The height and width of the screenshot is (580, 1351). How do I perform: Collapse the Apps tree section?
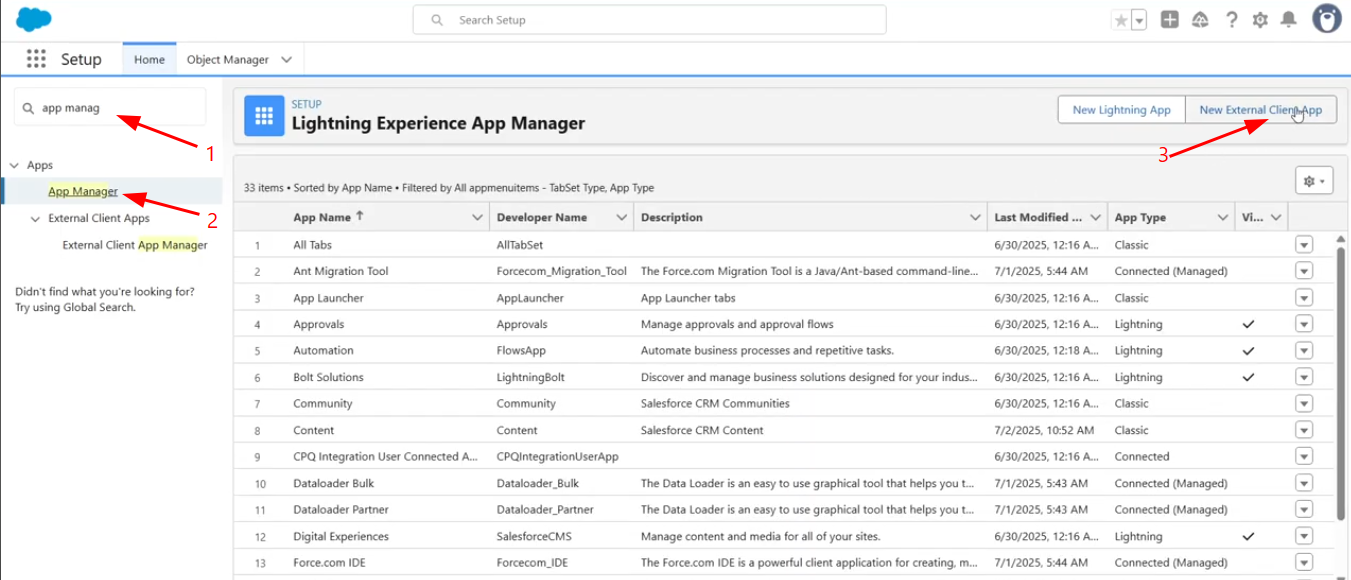[15, 165]
